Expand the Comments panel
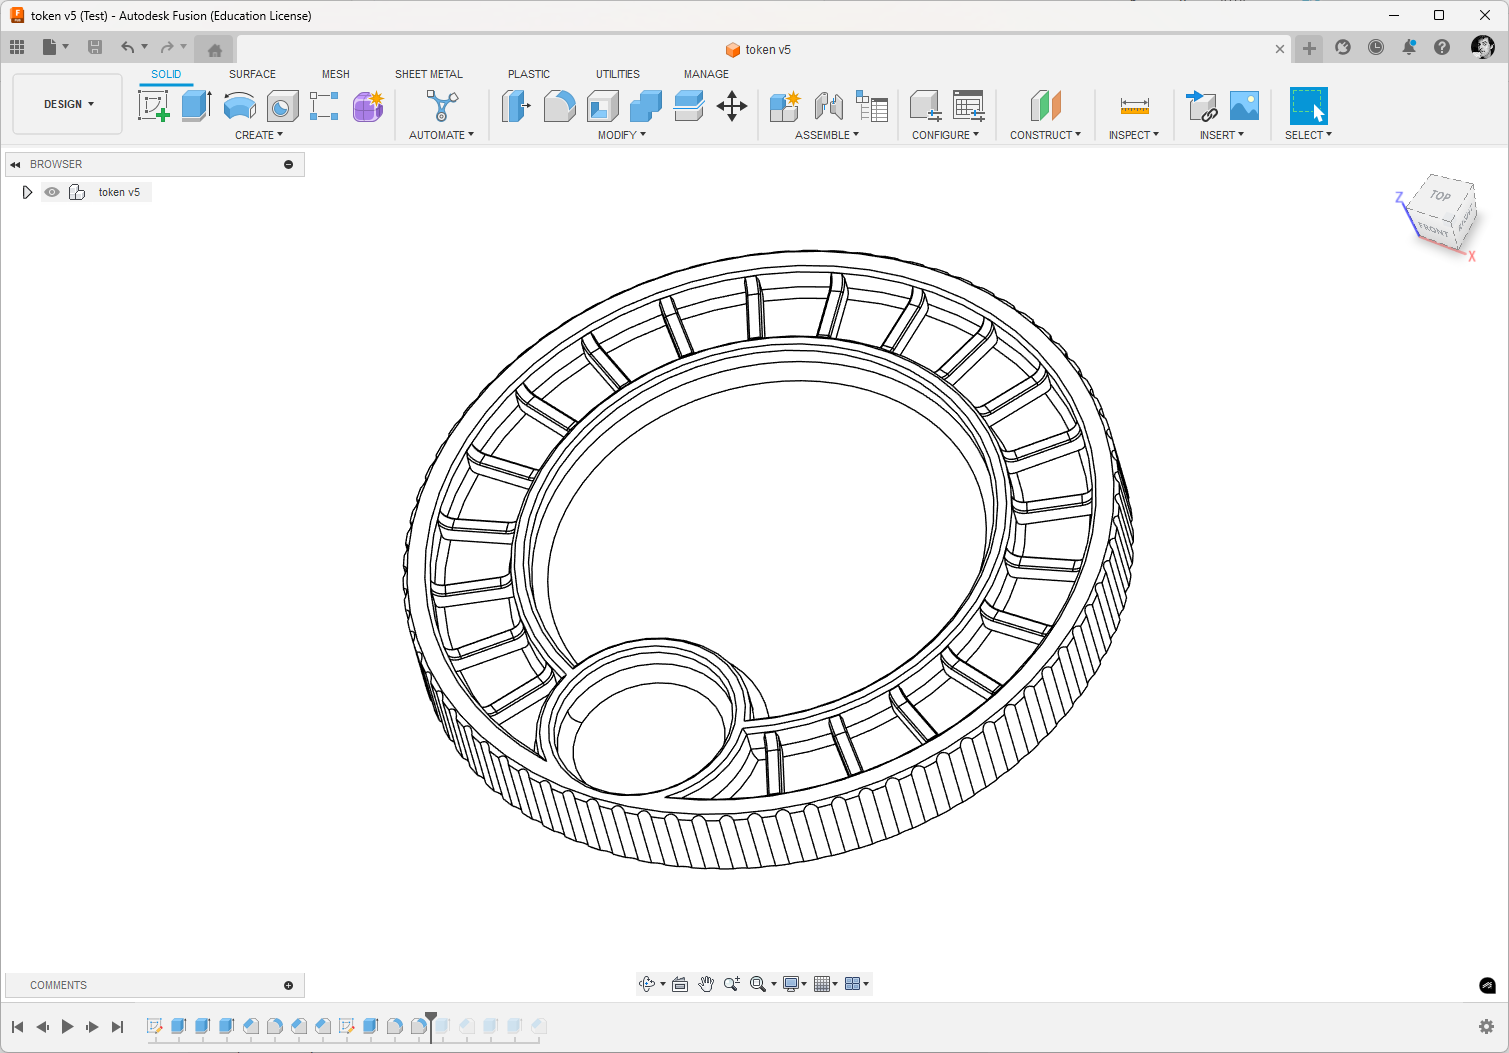This screenshot has height=1053, width=1509. click(288, 985)
